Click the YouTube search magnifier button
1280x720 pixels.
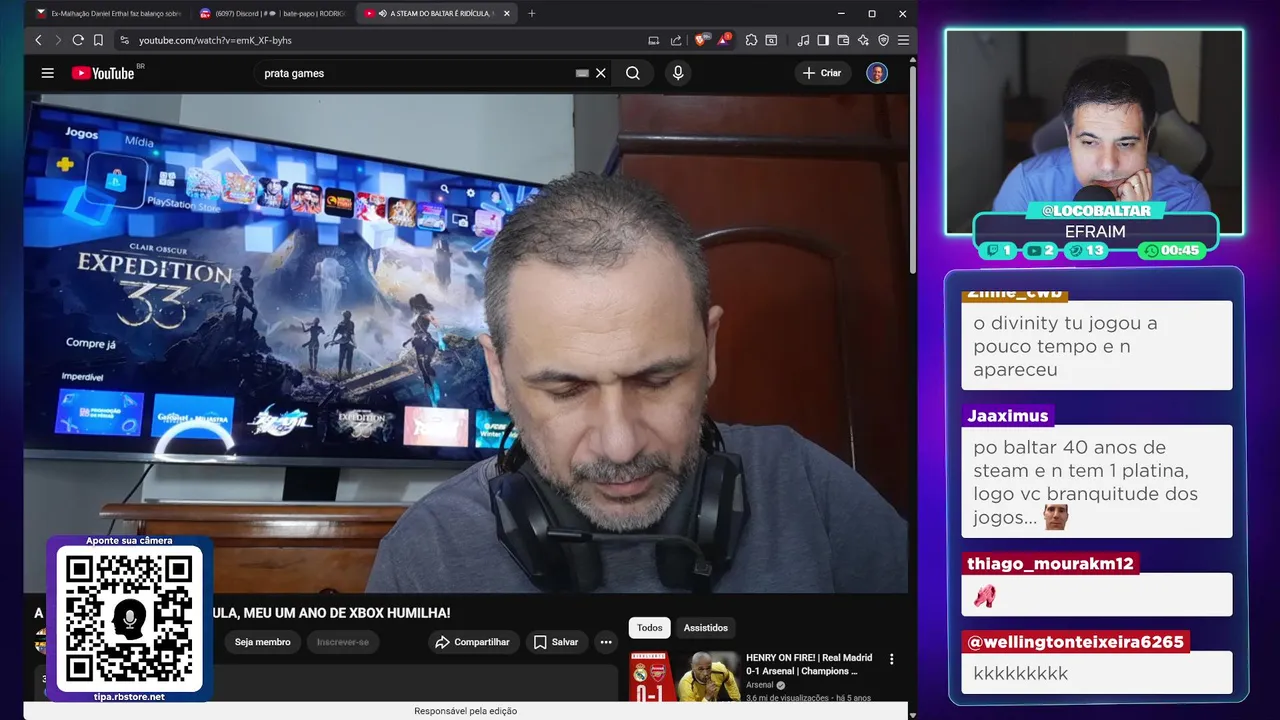pos(633,73)
